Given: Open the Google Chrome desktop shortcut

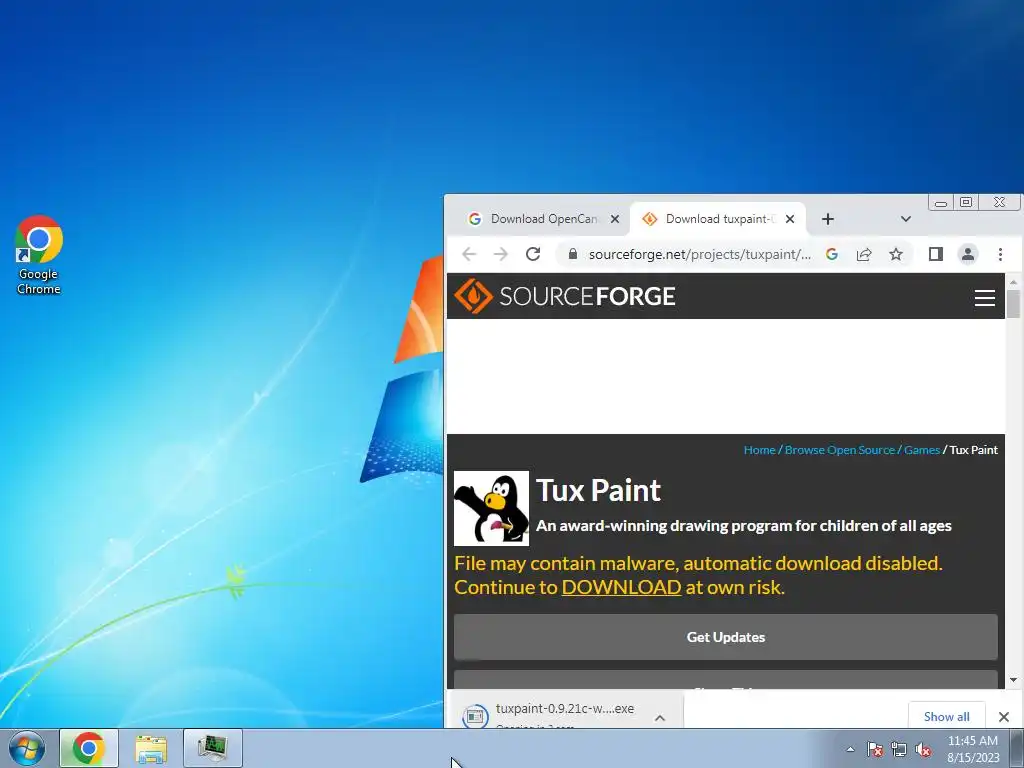Looking at the screenshot, I should [39, 255].
